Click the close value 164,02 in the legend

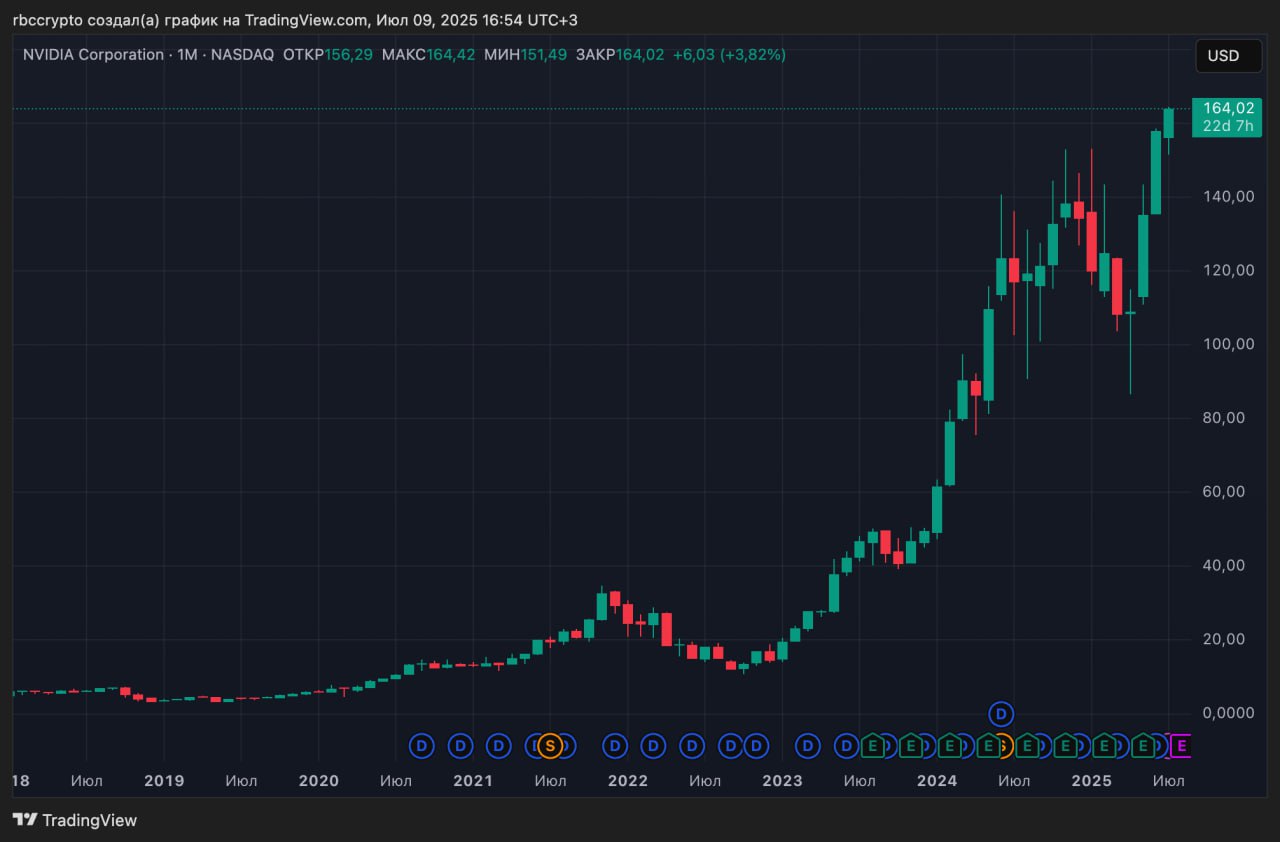pyautogui.click(x=640, y=54)
